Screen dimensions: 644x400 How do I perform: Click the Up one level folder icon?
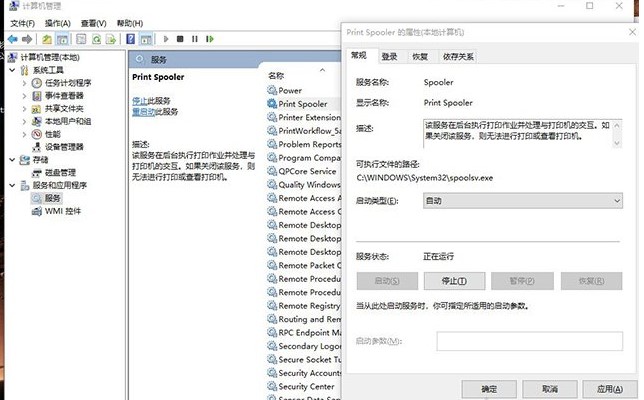pos(47,39)
